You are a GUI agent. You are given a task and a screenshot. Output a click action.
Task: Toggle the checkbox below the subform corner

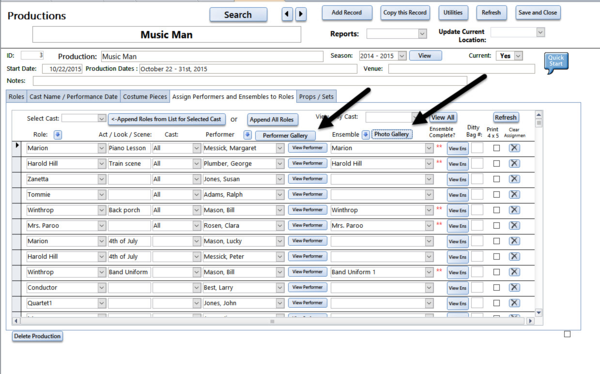(567, 334)
